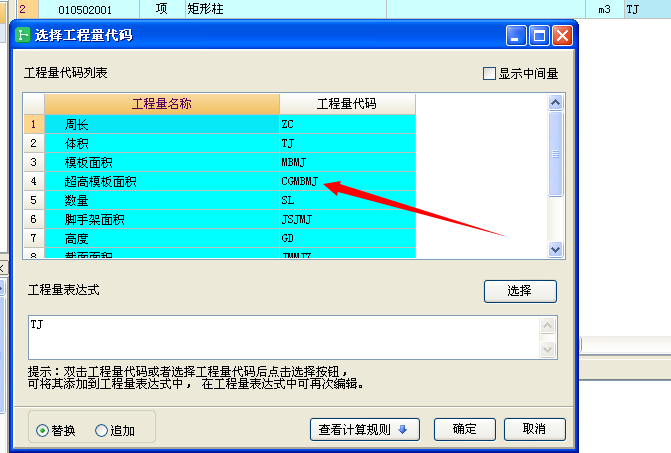Confirm with the 确定 button
This screenshot has height=453, width=671.
465,429
